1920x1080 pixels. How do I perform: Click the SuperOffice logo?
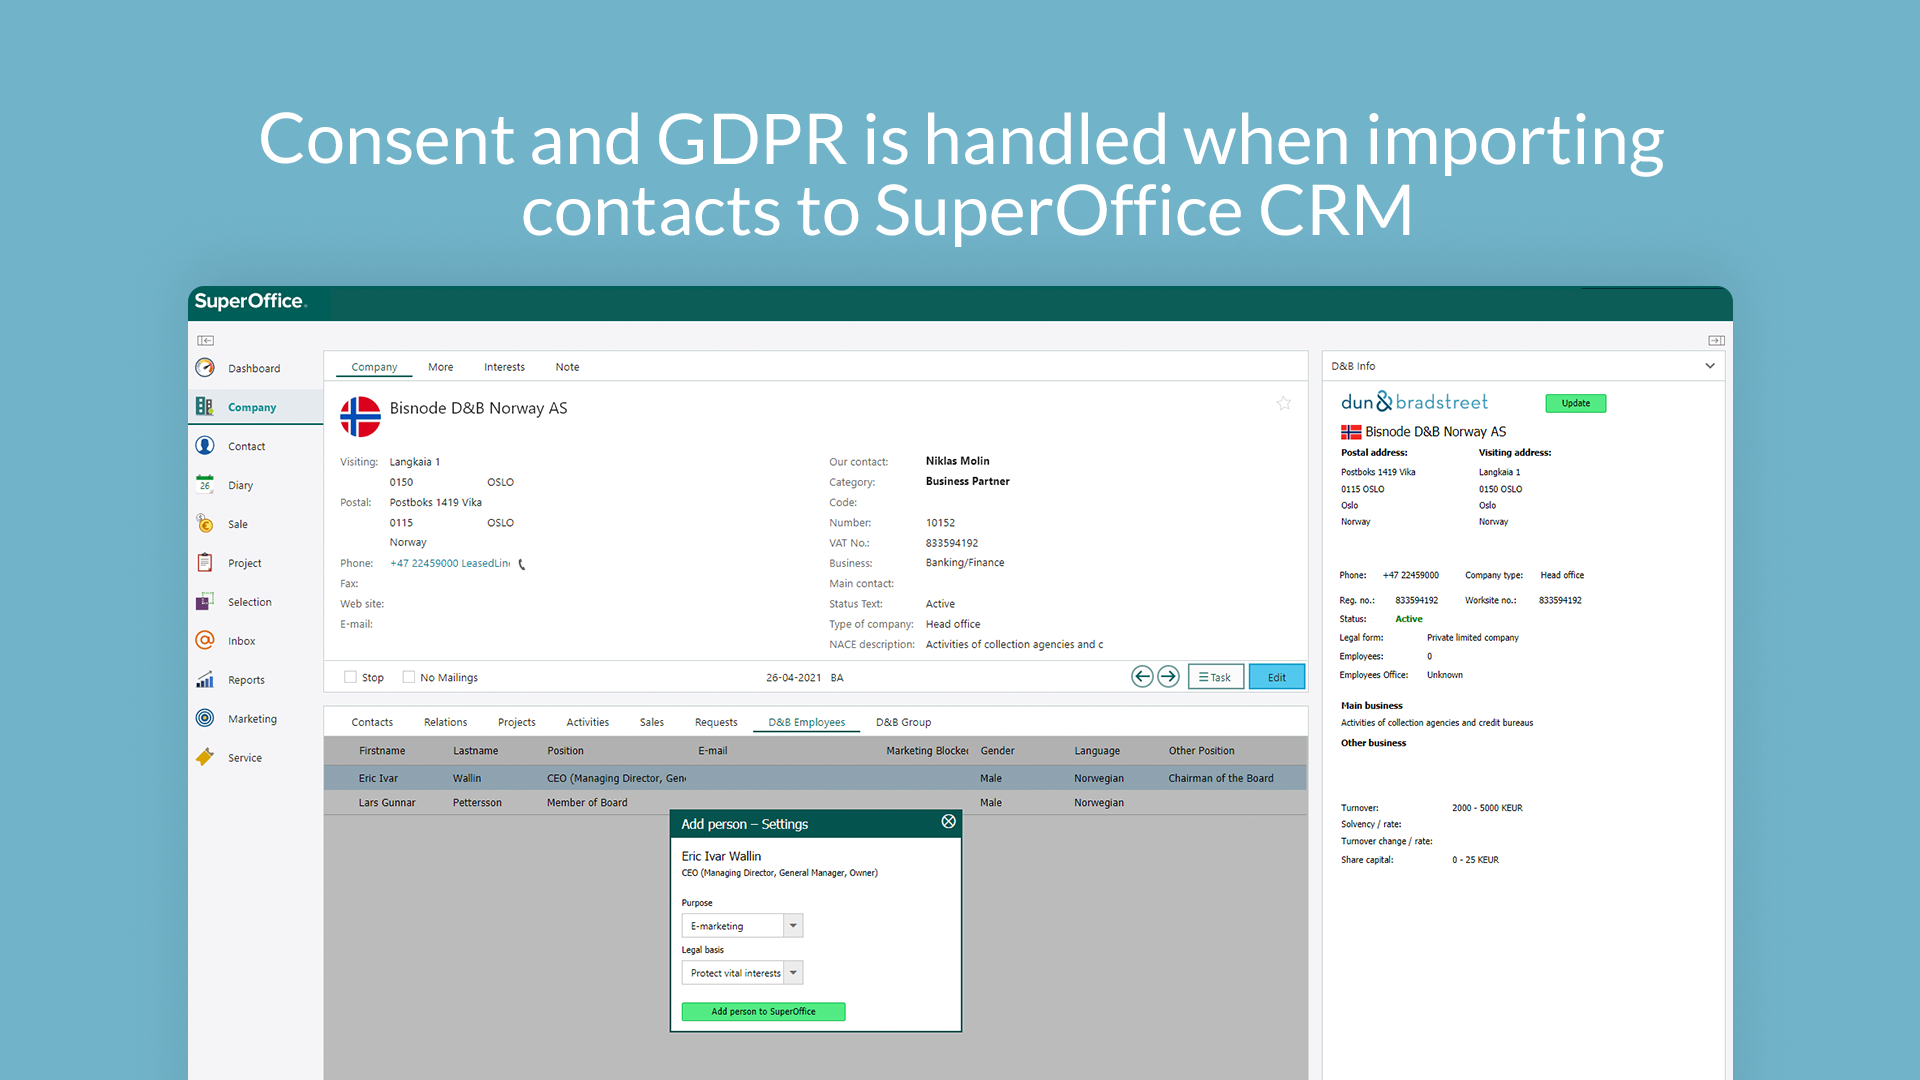click(250, 302)
